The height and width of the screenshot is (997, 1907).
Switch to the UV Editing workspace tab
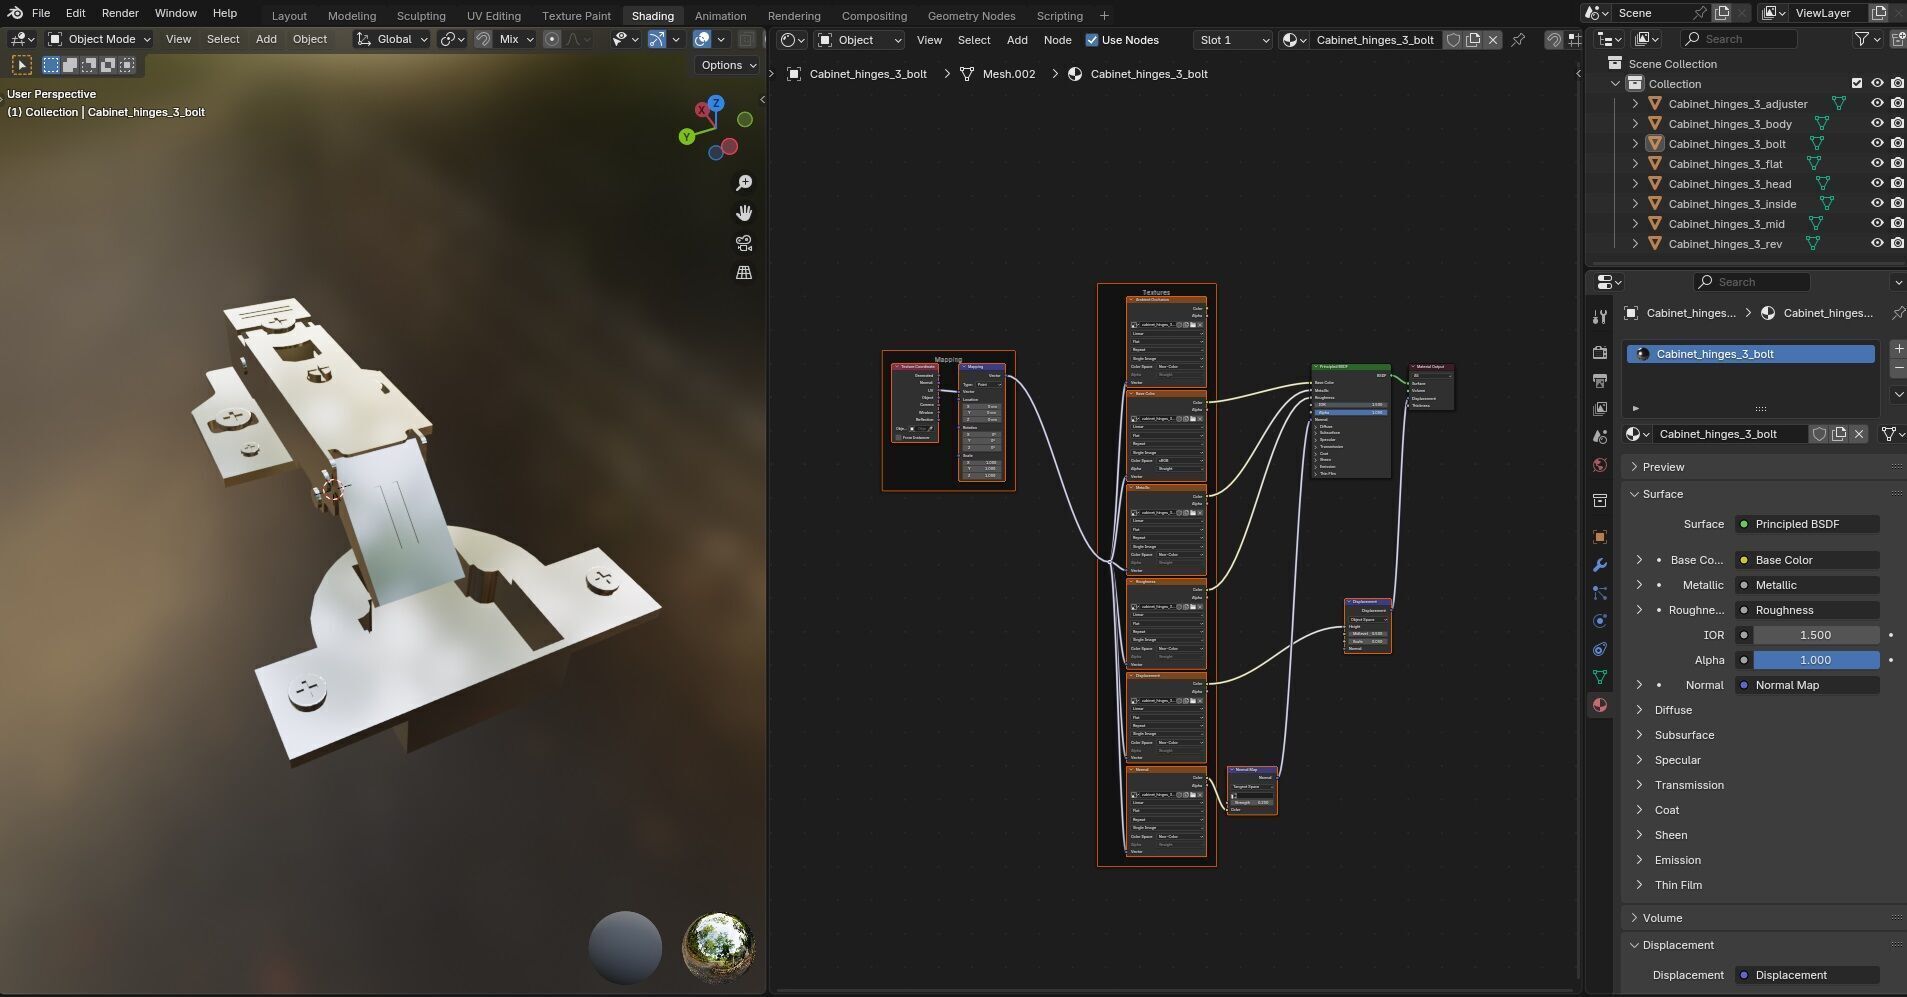point(494,16)
